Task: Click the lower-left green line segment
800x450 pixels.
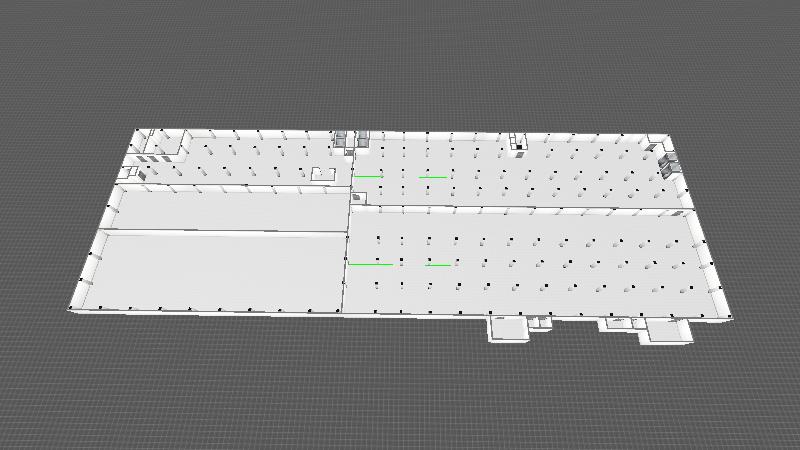Action: (369, 264)
